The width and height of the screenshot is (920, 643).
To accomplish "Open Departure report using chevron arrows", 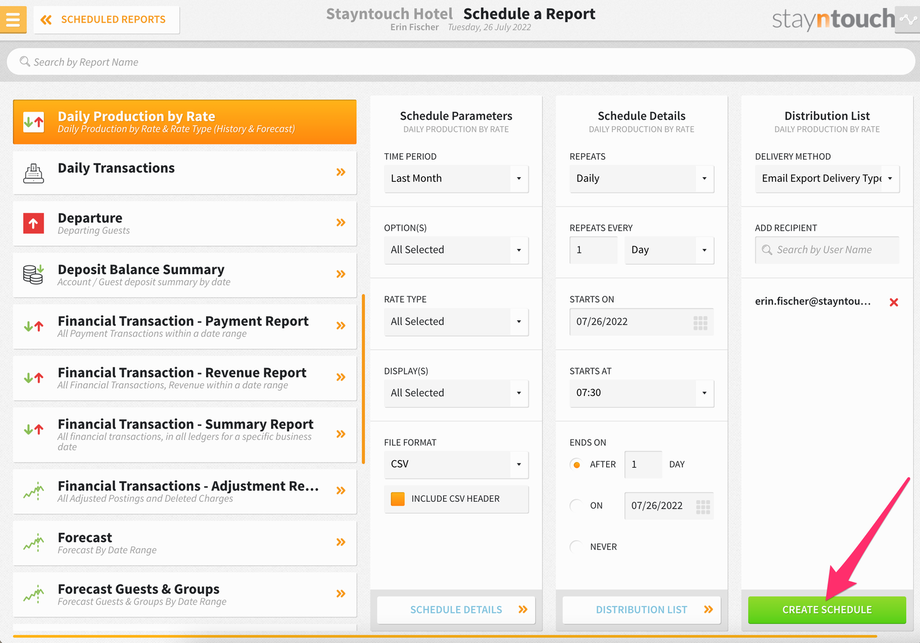I will point(340,222).
